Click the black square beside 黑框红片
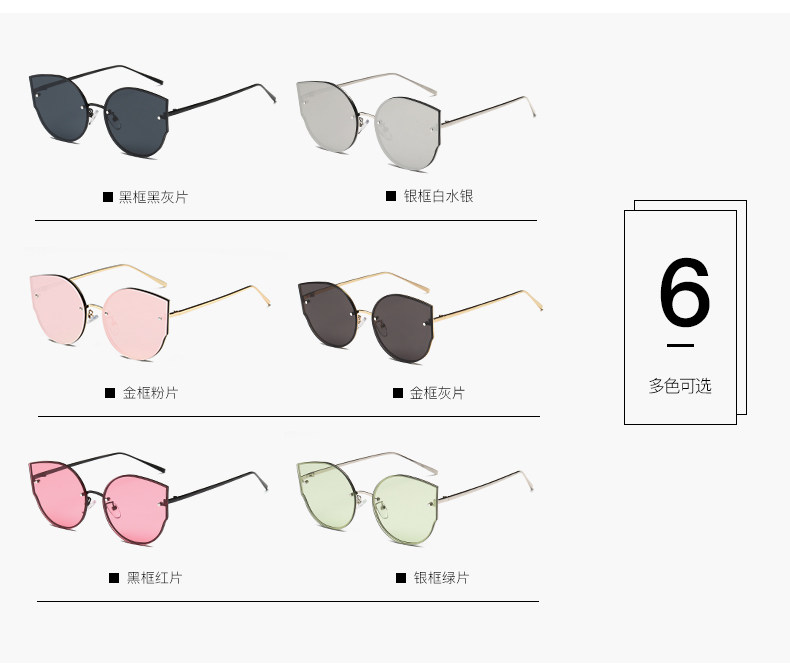Image resolution: width=790 pixels, height=670 pixels. (x=114, y=578)
